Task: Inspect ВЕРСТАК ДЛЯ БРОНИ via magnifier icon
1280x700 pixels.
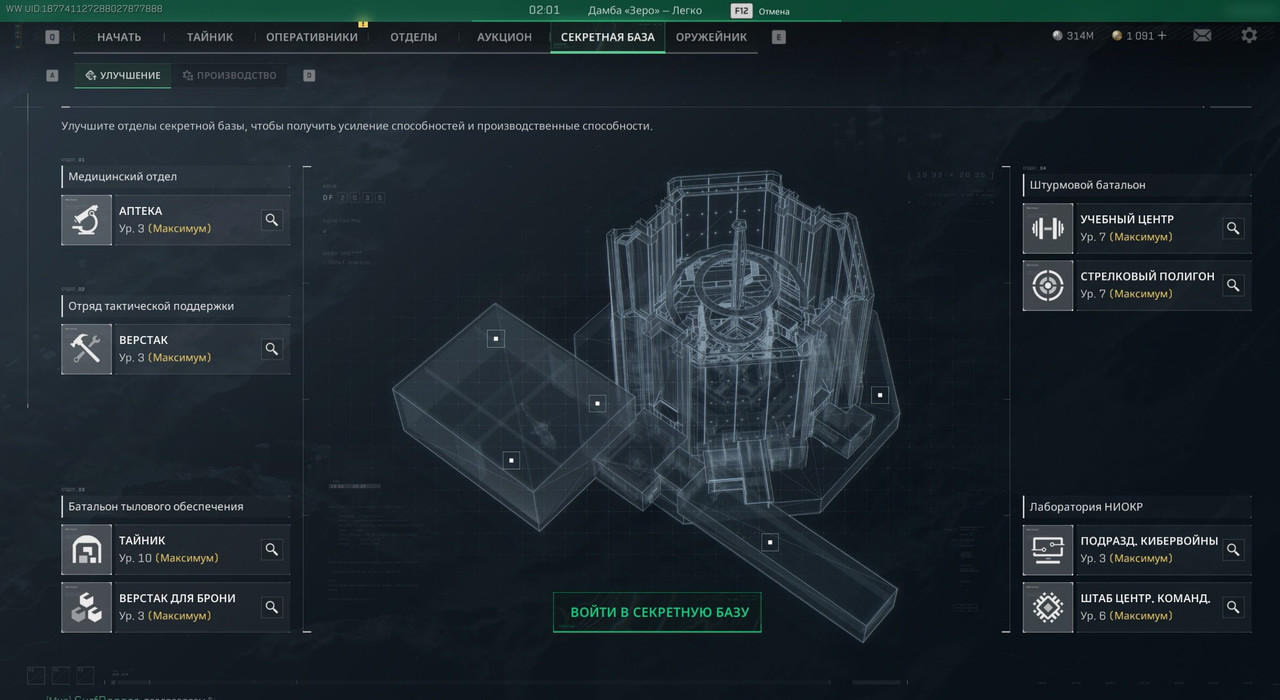Action: [271, 607]
